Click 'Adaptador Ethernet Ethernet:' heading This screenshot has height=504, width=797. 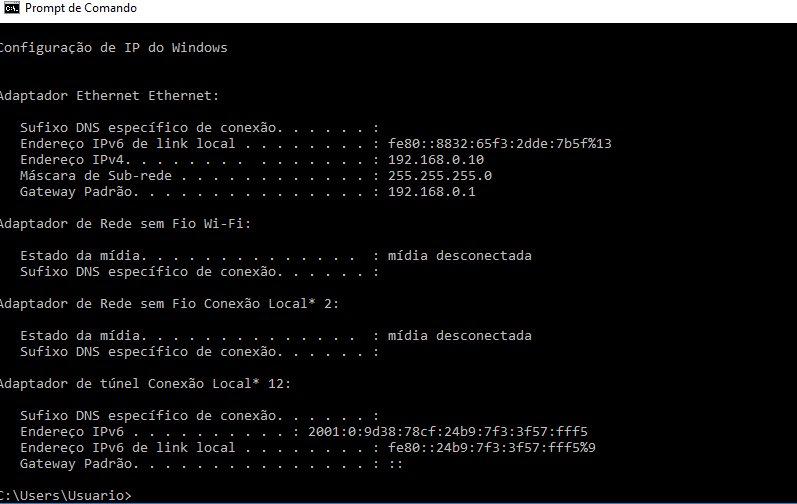[x=109, y=96]
